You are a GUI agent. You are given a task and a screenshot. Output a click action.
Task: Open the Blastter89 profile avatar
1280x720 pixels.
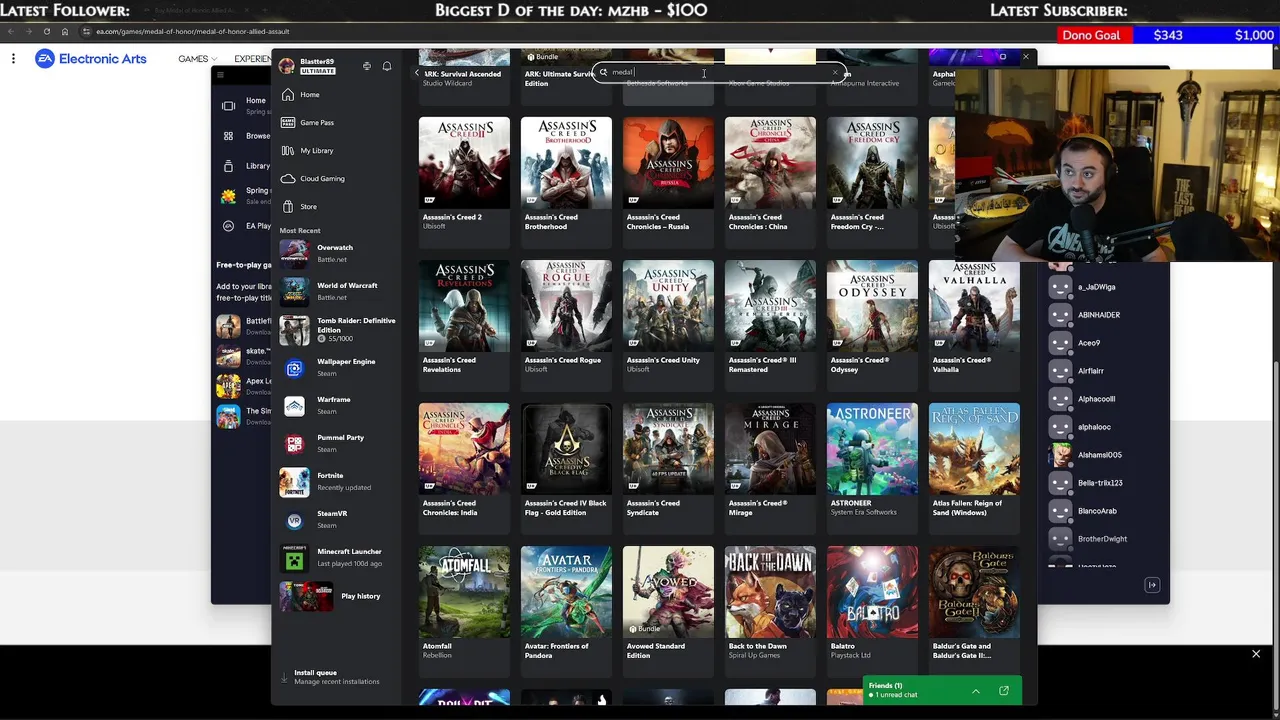[287, 66]
